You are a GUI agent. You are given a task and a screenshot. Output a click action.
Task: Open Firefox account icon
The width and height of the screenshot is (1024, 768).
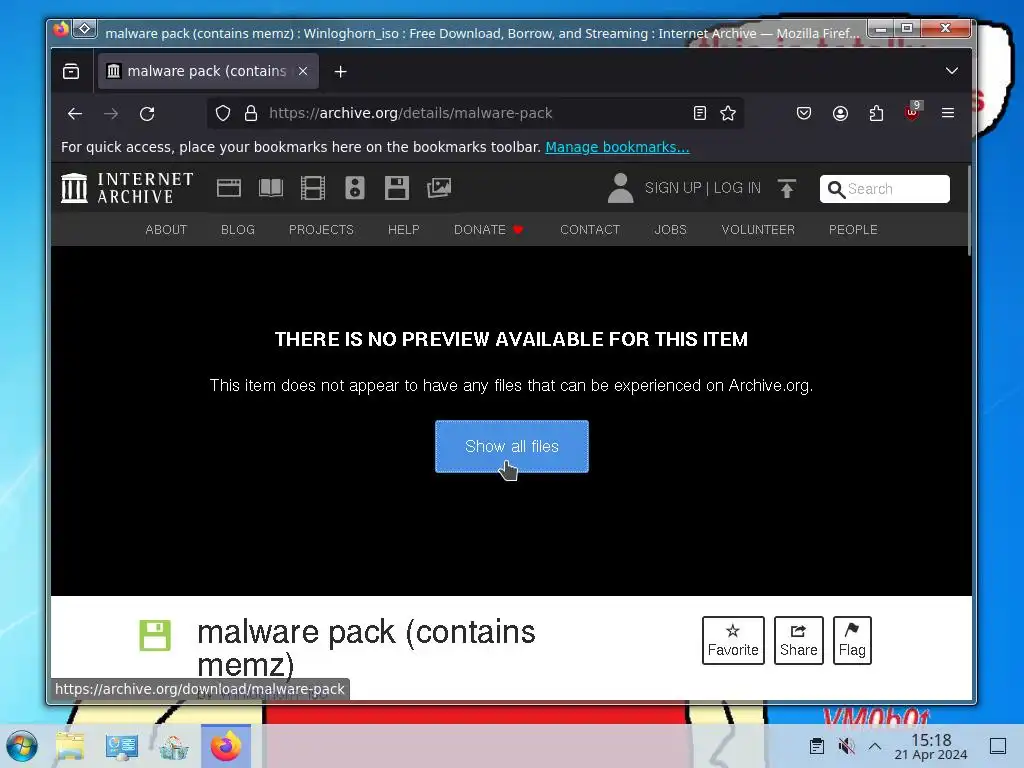(x=840, y=114)
